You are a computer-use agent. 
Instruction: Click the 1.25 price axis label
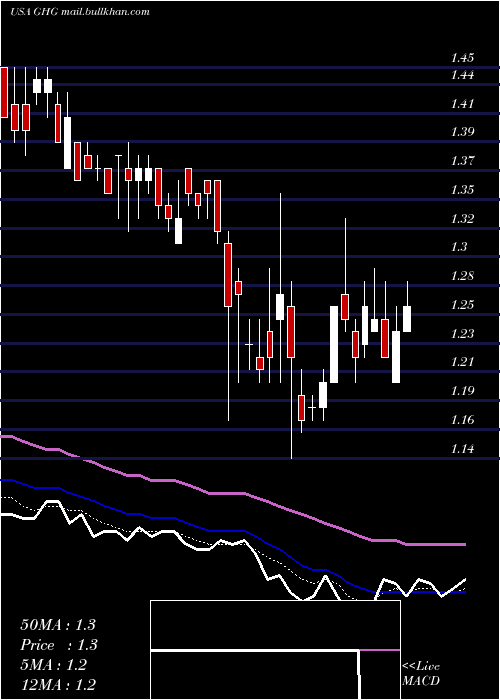point(462,305)
